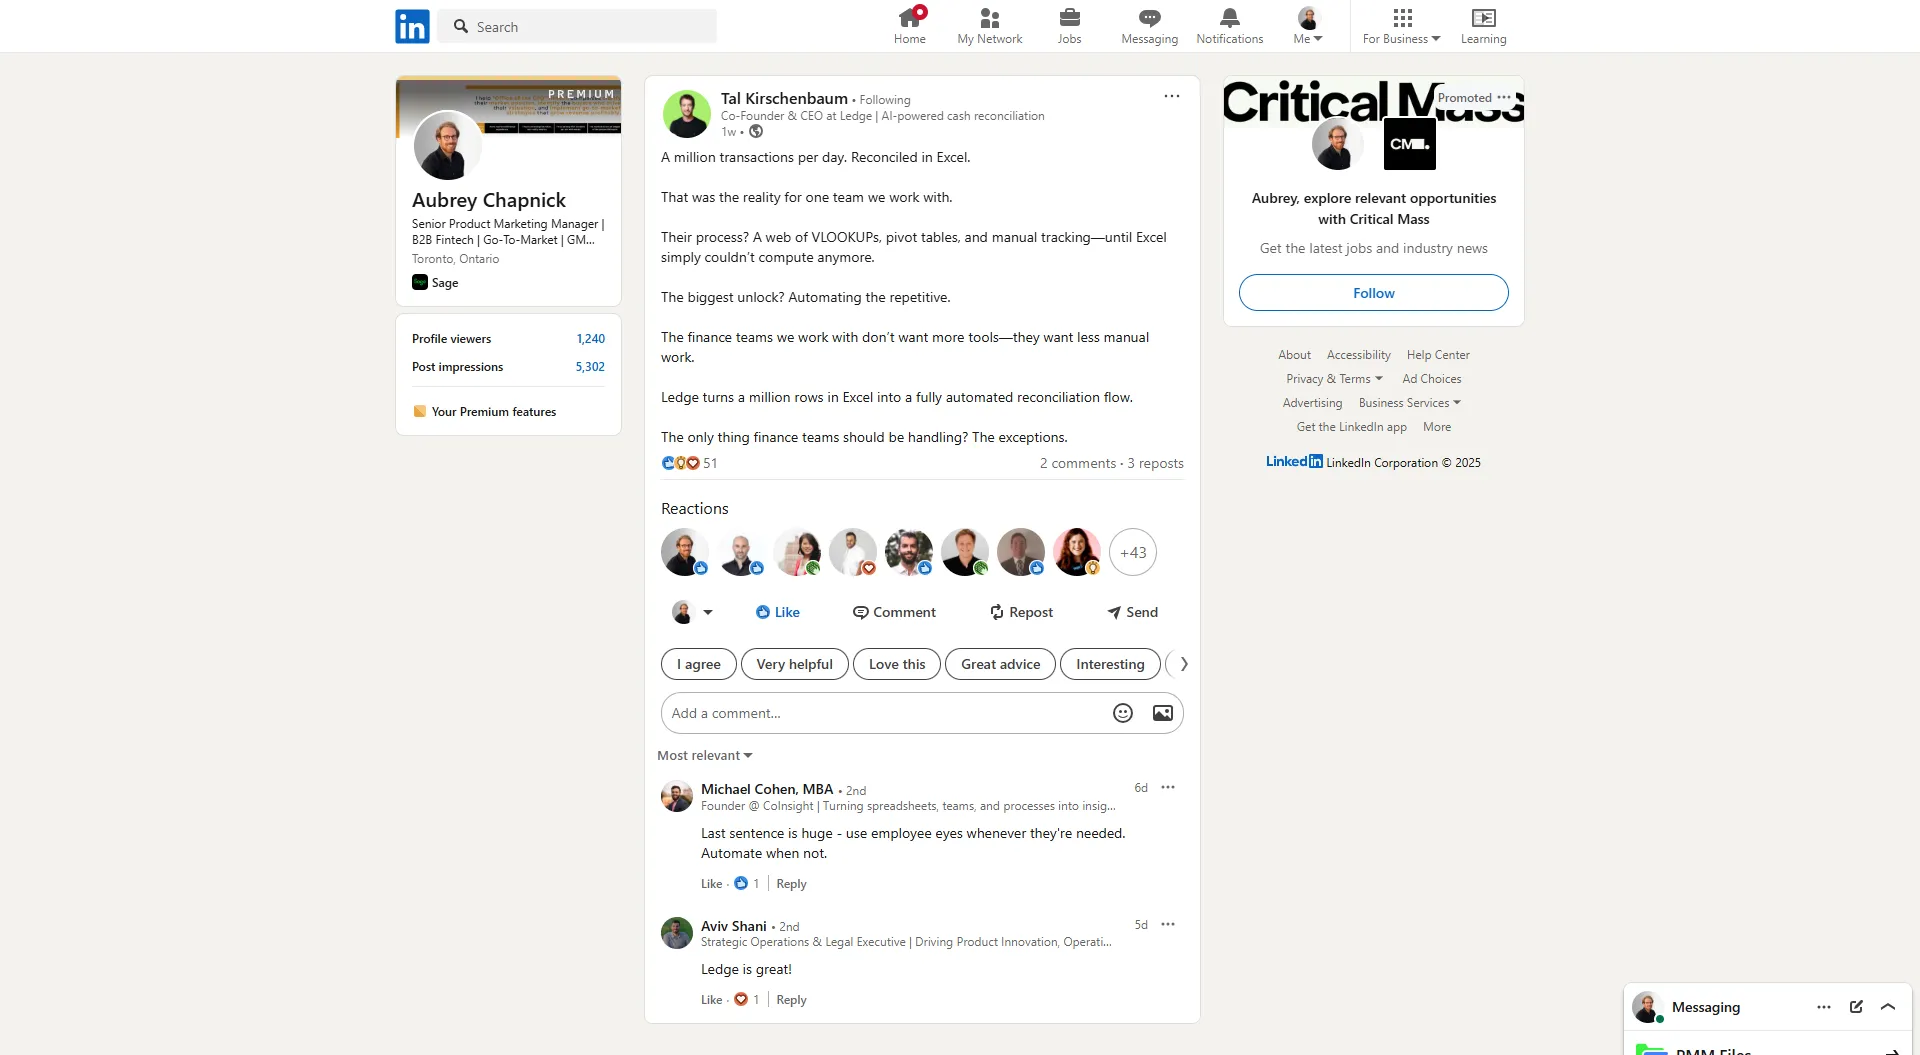This screenshot has height=1055, width=1920.
Task: Attach an image to your comment
Action: click(1162, 712)
